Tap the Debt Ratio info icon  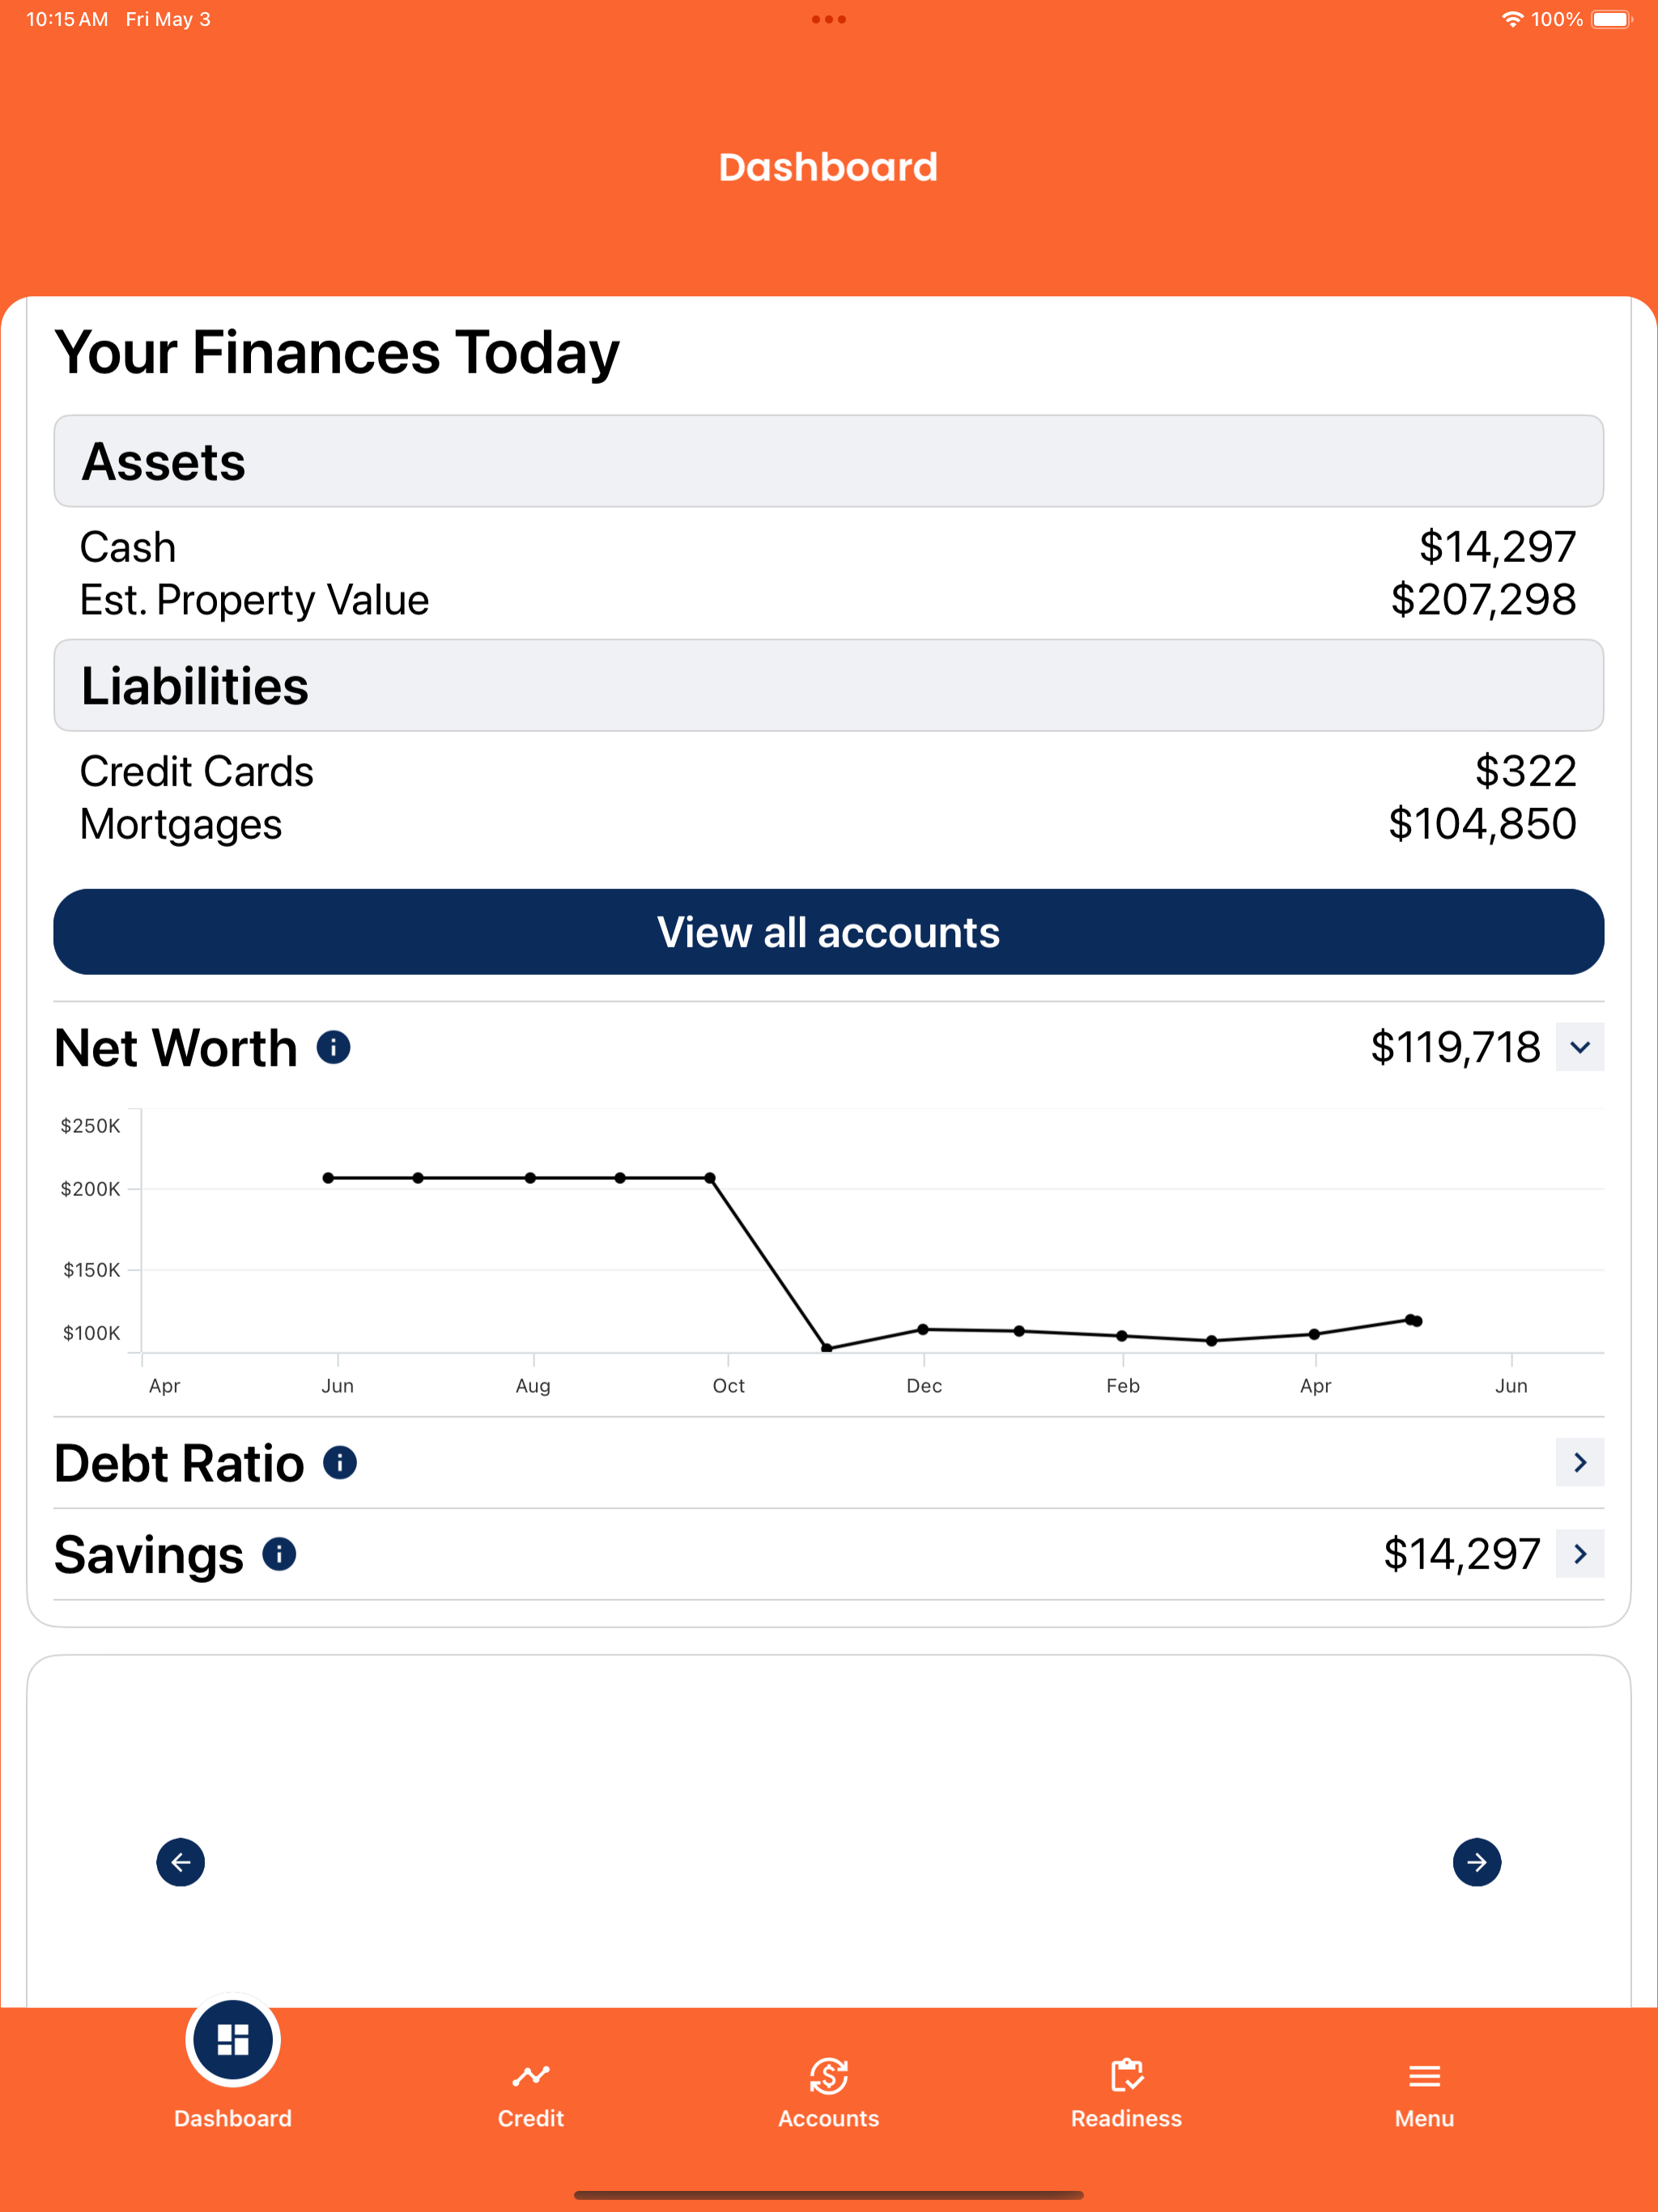(340, 1462)
